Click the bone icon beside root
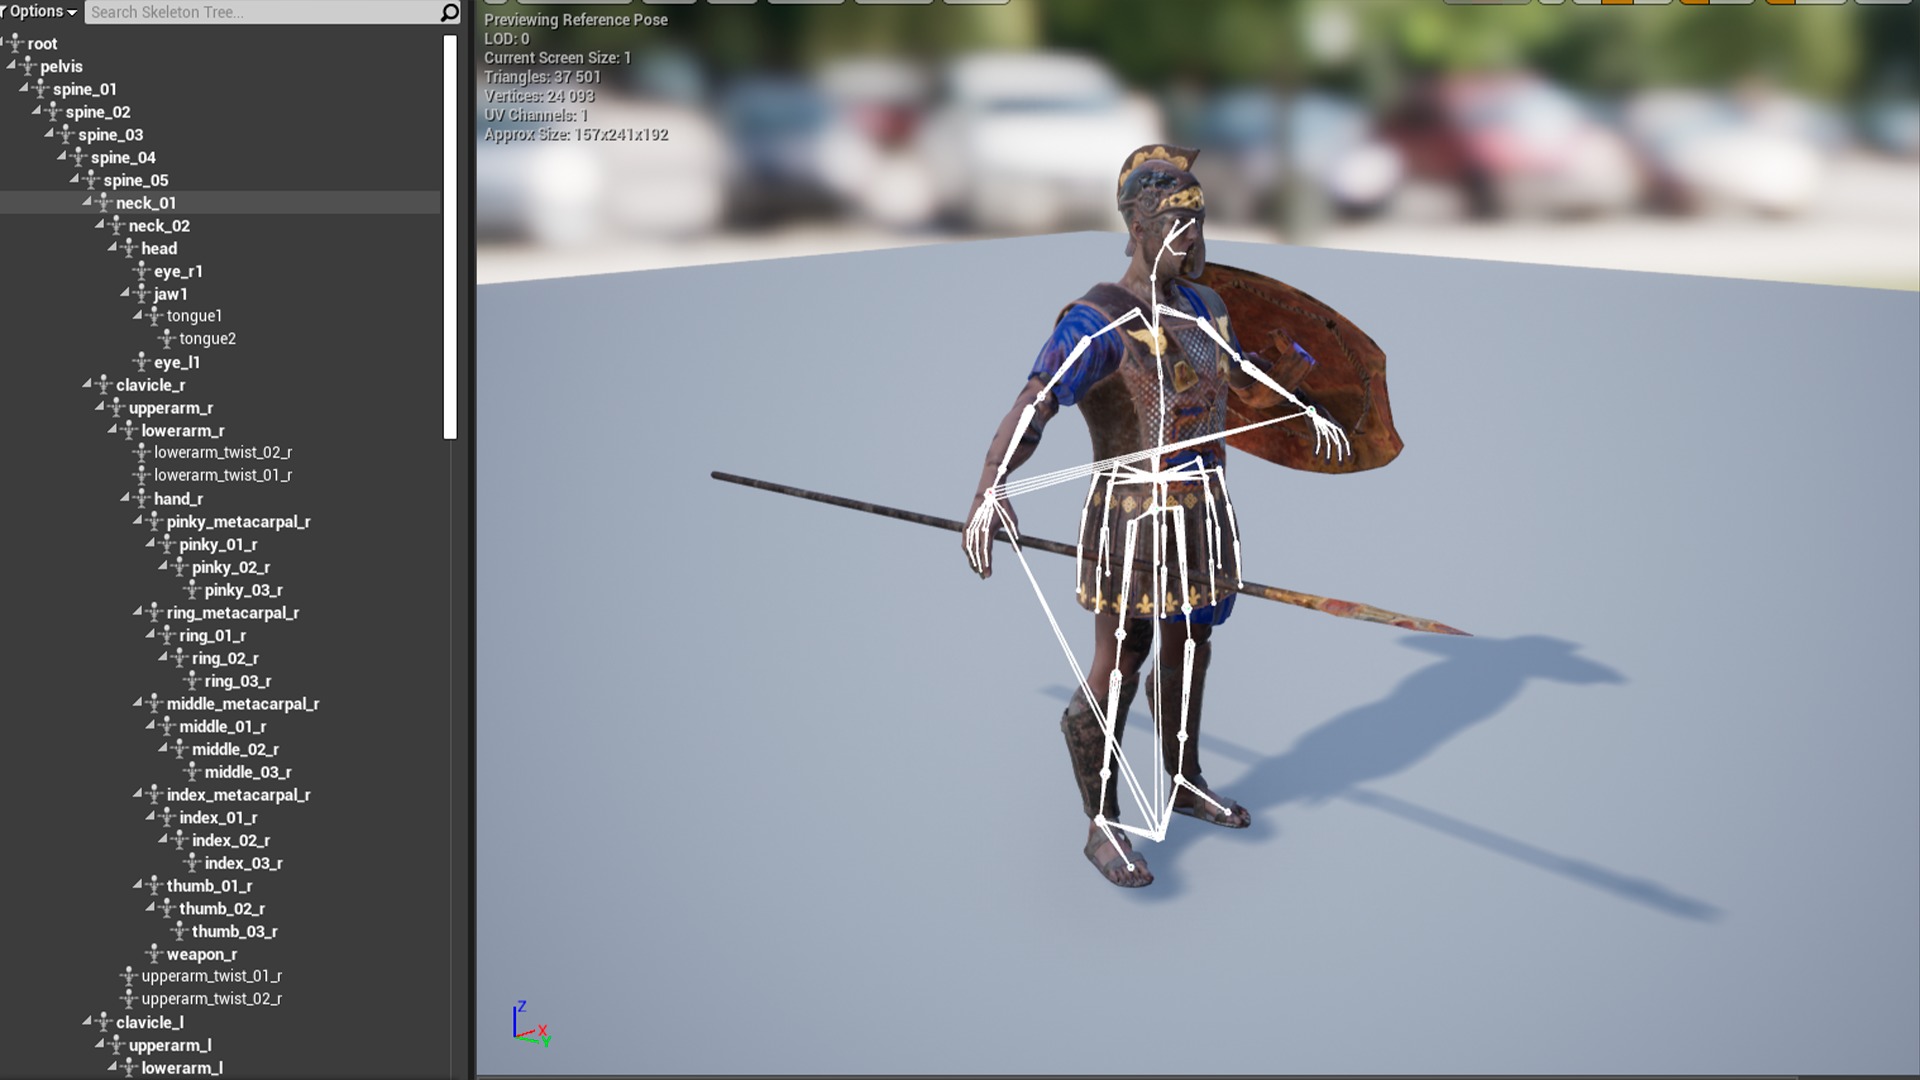This screenshot has height=1080, width=1920. pyautogui.click(x=16, y=44)
